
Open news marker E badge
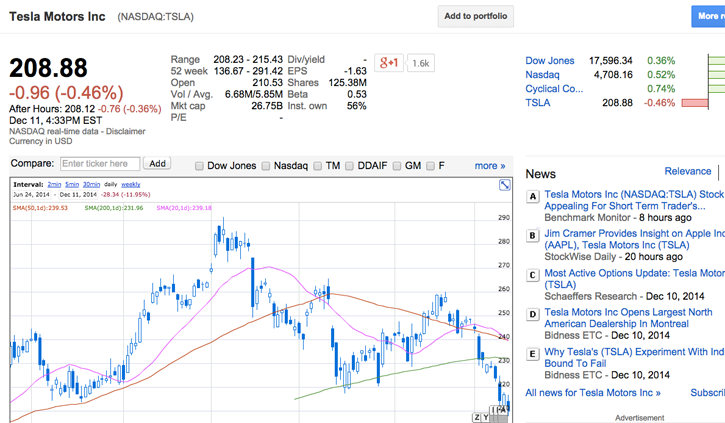pyautogui.click(x=533, y=354)
